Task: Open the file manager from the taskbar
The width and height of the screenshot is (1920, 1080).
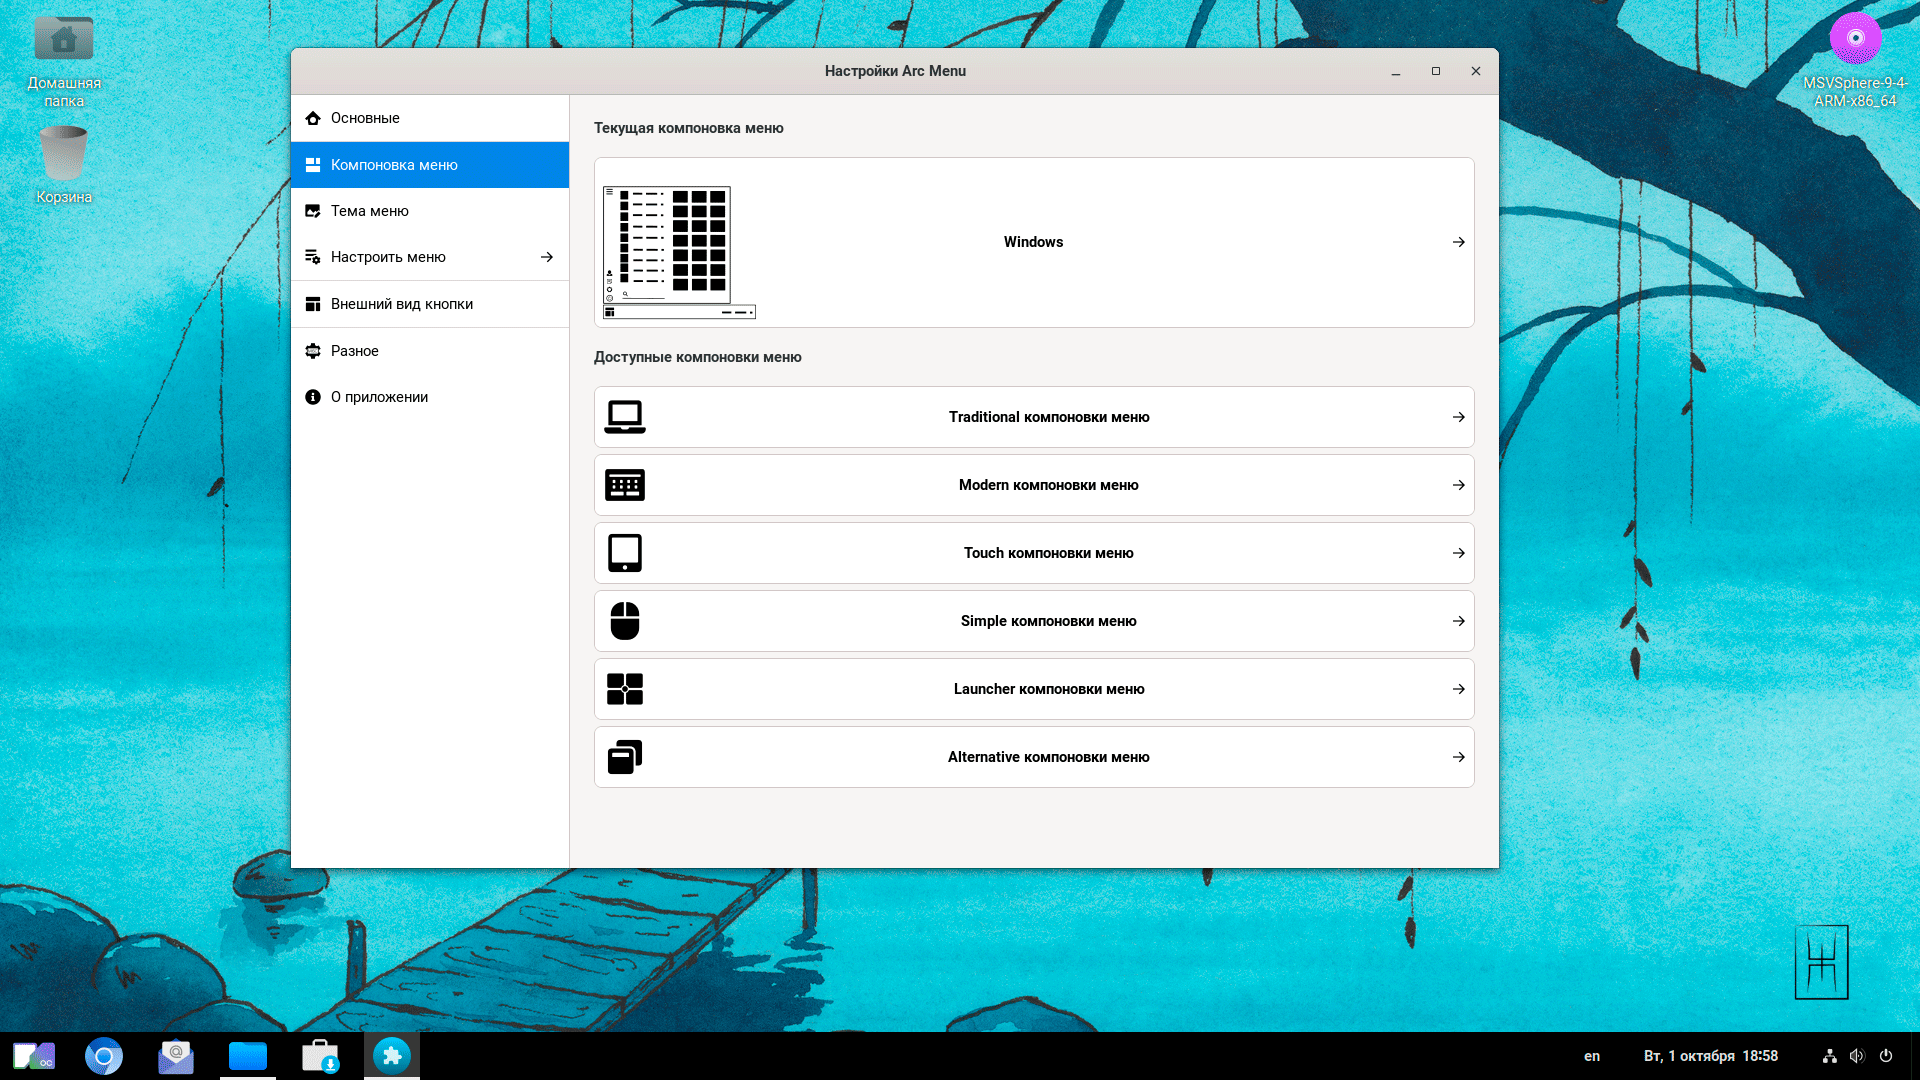Action: (248, 1056)
